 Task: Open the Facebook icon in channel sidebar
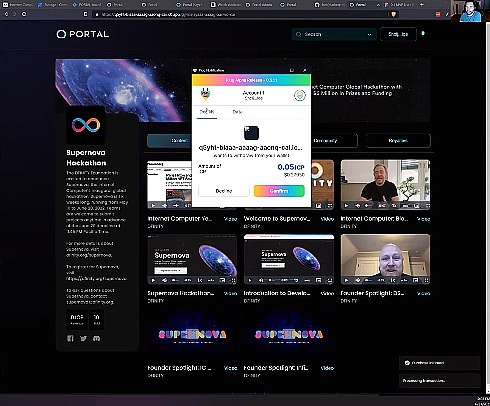70,338
